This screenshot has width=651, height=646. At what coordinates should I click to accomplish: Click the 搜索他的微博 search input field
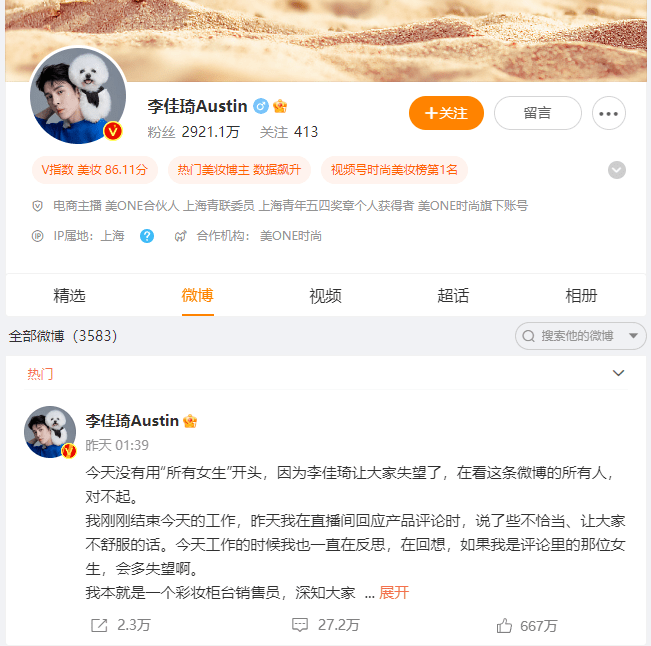[x=577, y=336]
